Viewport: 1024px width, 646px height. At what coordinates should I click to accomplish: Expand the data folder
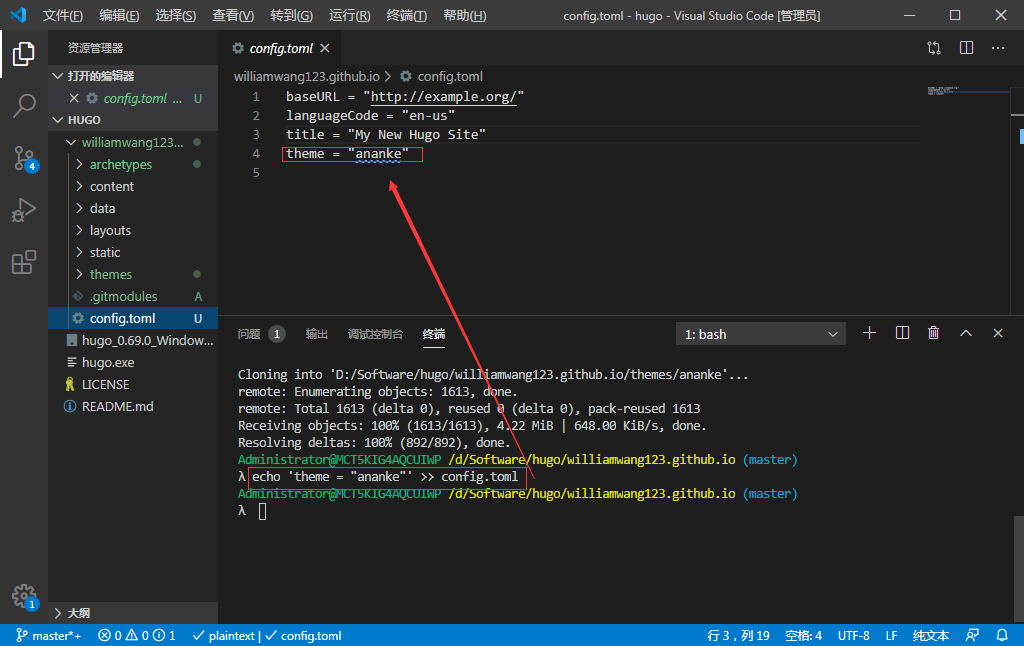coord(79,208)
